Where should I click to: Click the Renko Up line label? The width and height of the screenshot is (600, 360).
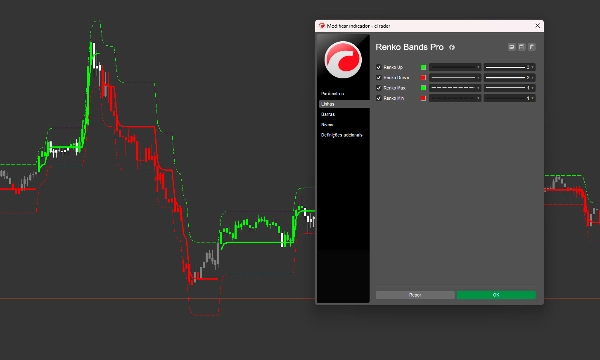[393, 67]
